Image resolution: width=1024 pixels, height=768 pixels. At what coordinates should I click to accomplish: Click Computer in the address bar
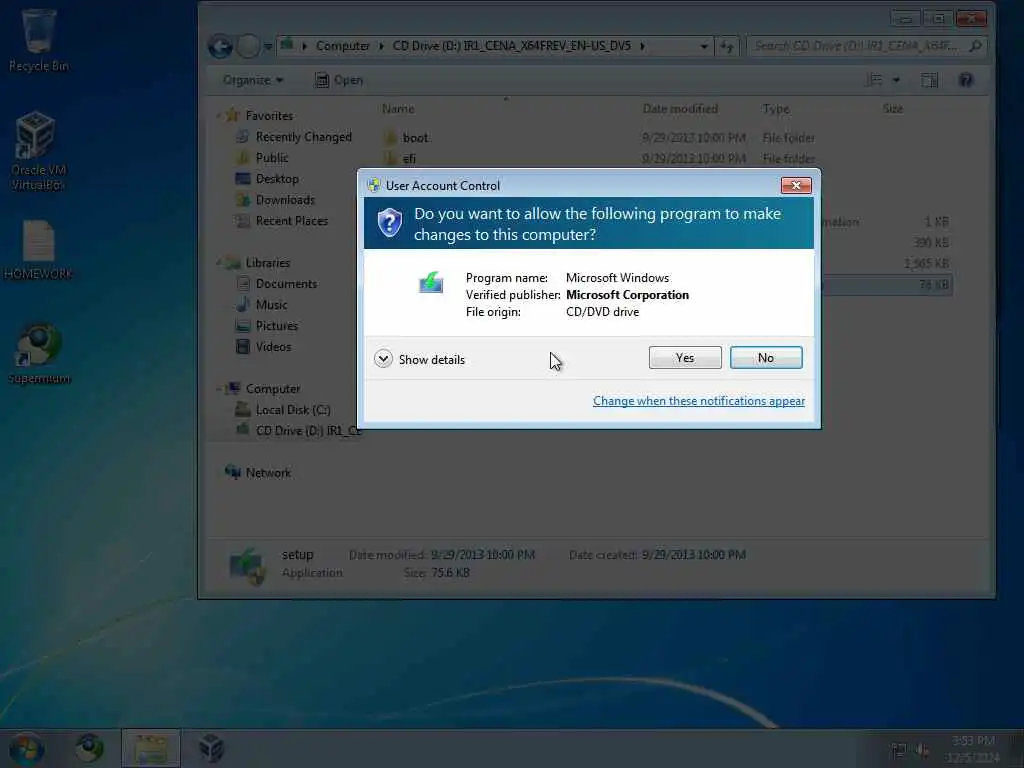[342, 46]
